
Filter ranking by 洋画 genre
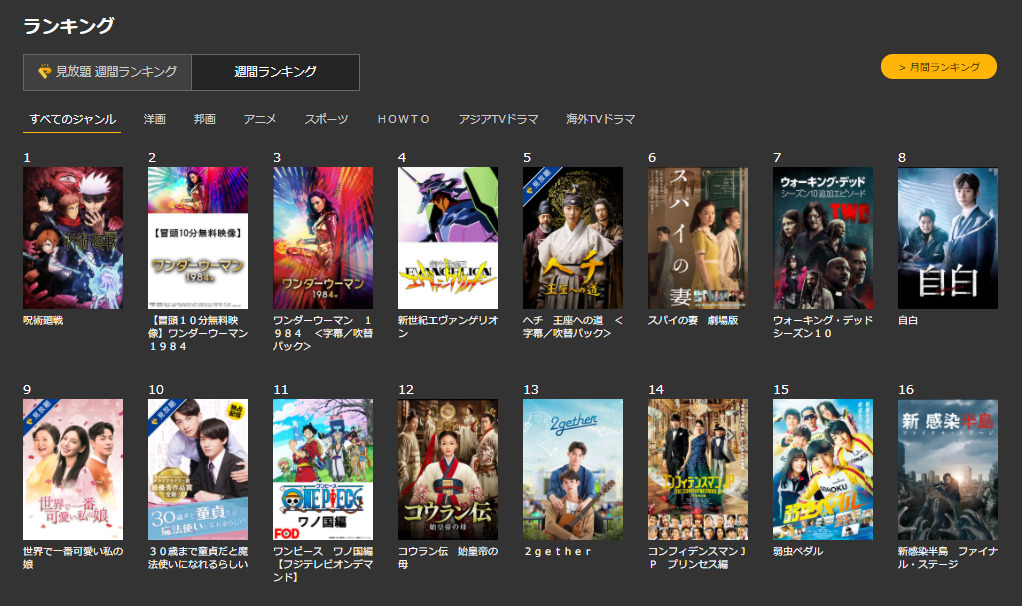click(x=154, y=119)
